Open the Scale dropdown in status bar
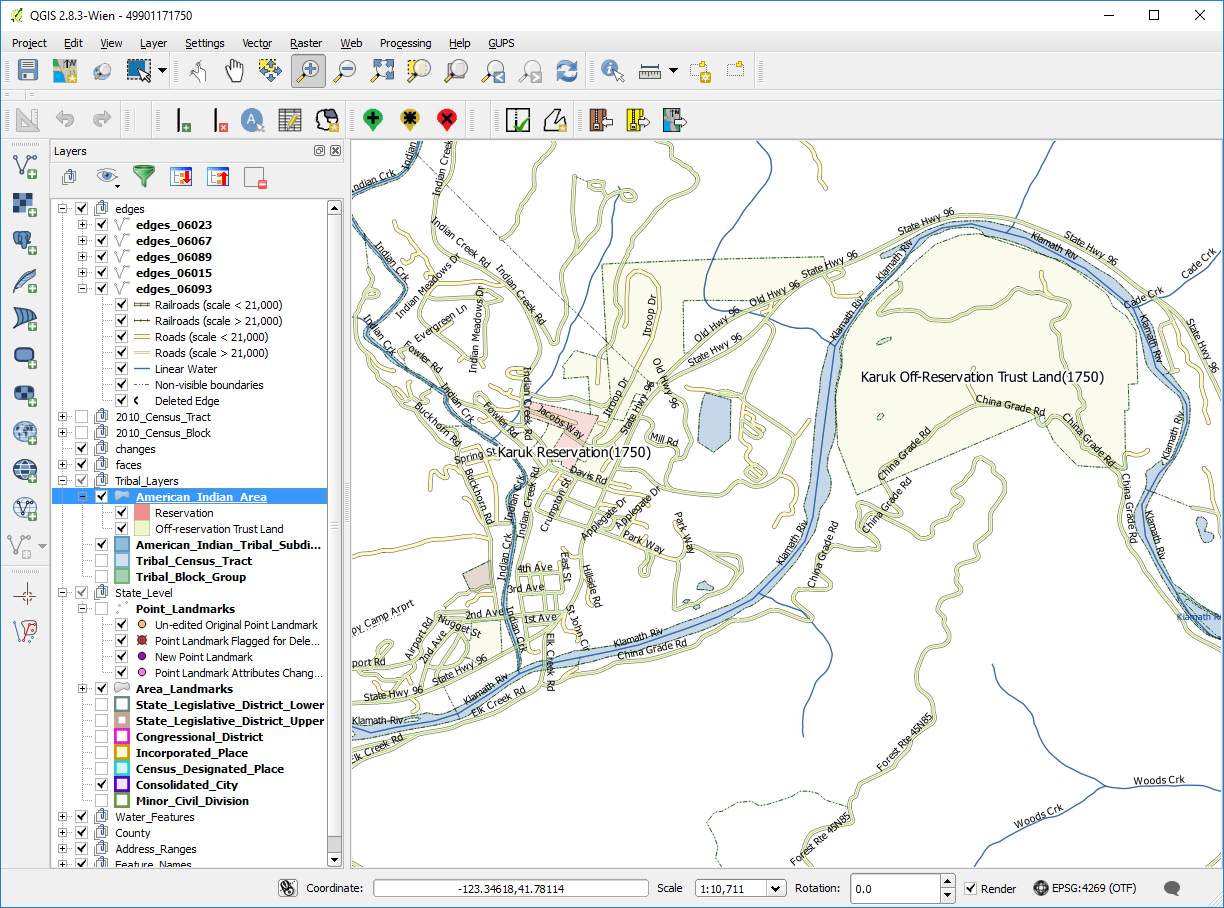 coord(775,888)
